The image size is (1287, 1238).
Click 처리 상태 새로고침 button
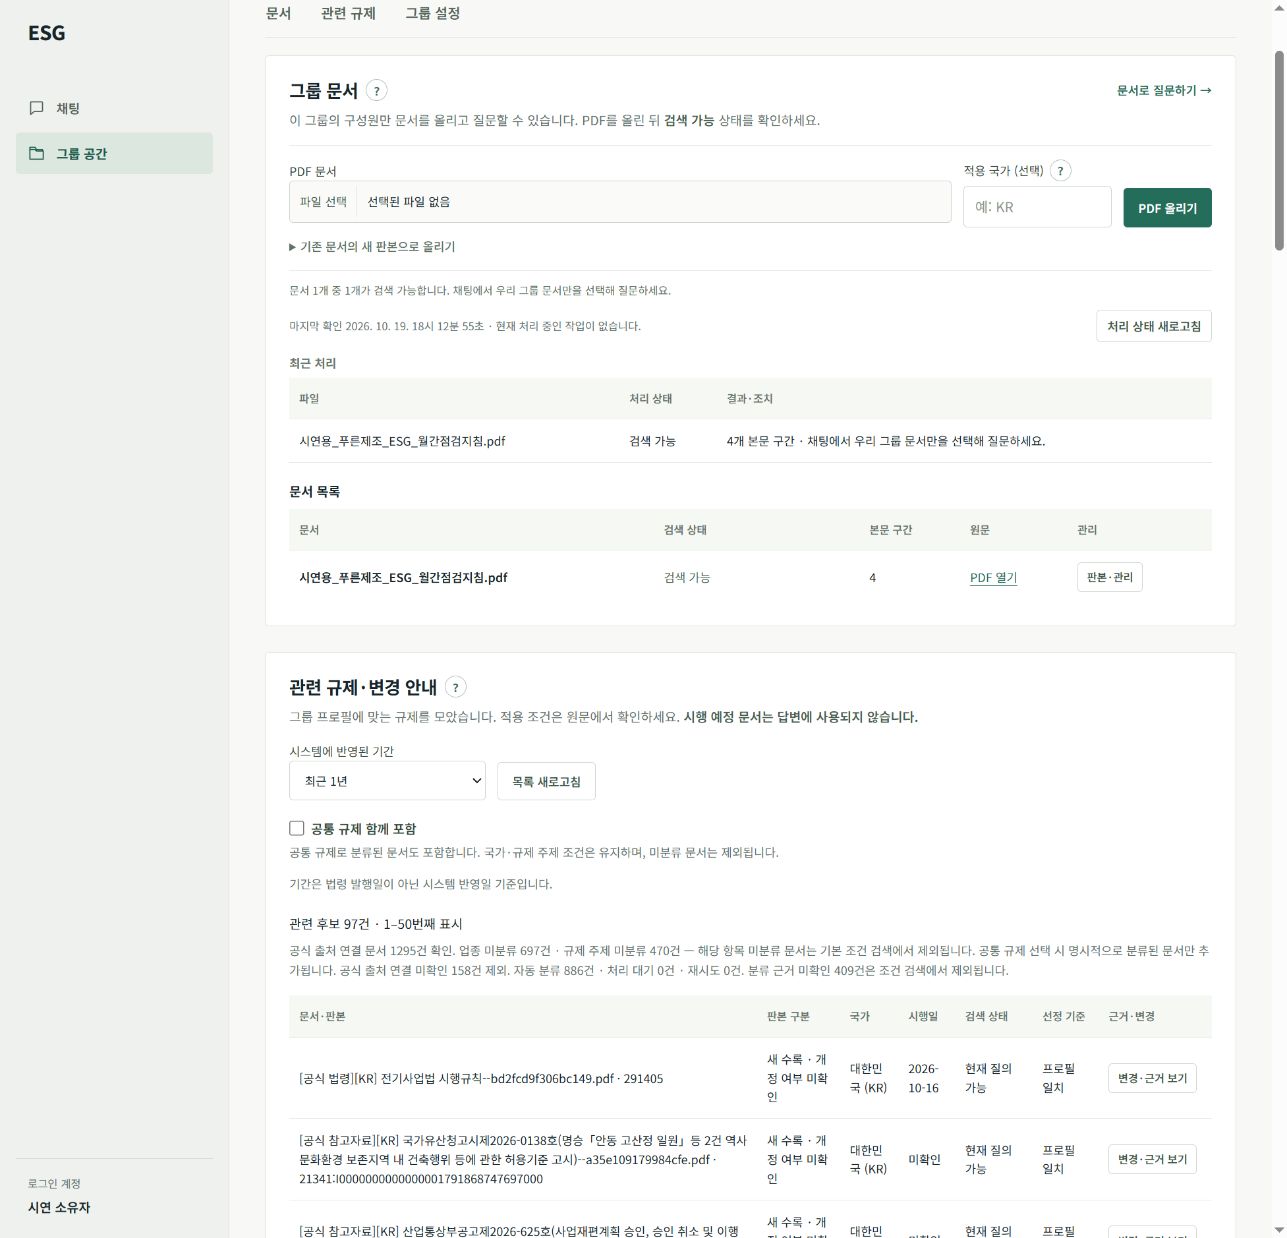pyautogui.click(x=1154, y=326)
